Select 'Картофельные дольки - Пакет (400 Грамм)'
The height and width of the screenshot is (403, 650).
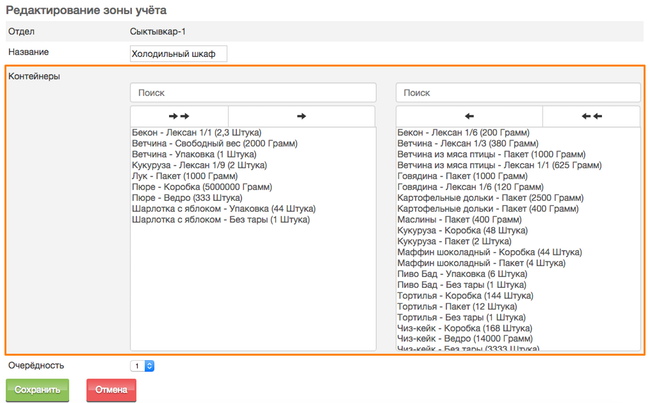pos(488,209)
